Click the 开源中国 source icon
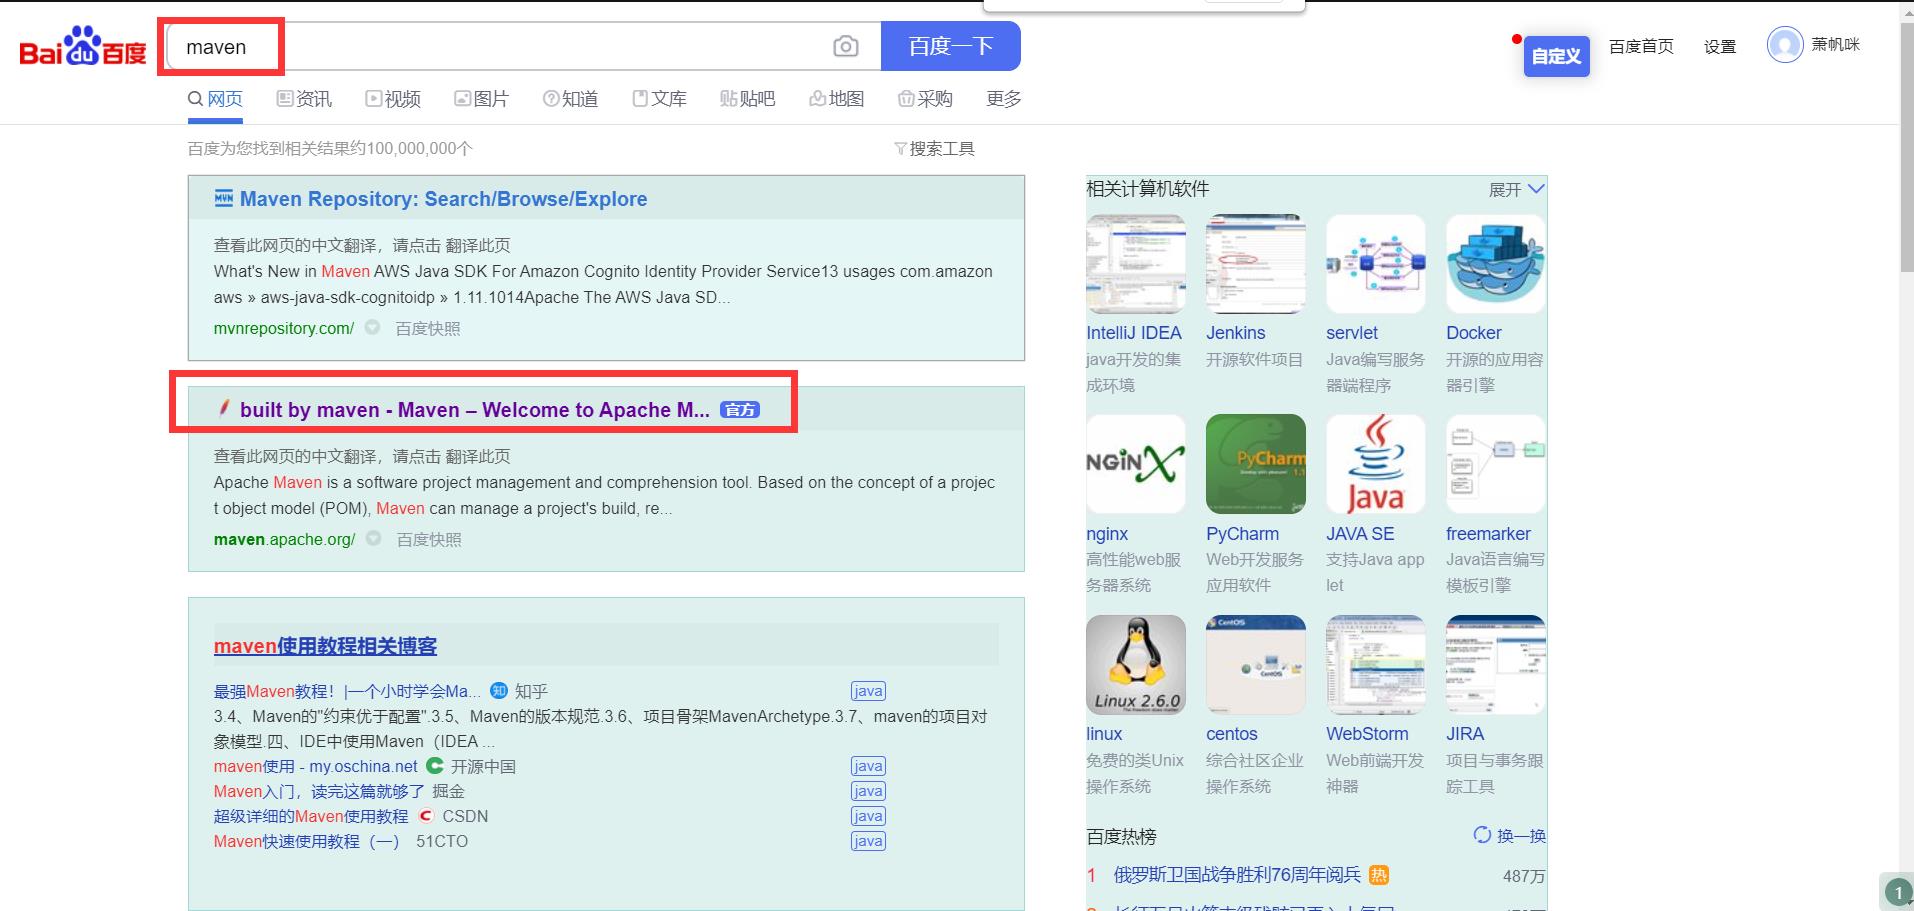This screenshot has height=911, width=1914. (x=435, y=765)
